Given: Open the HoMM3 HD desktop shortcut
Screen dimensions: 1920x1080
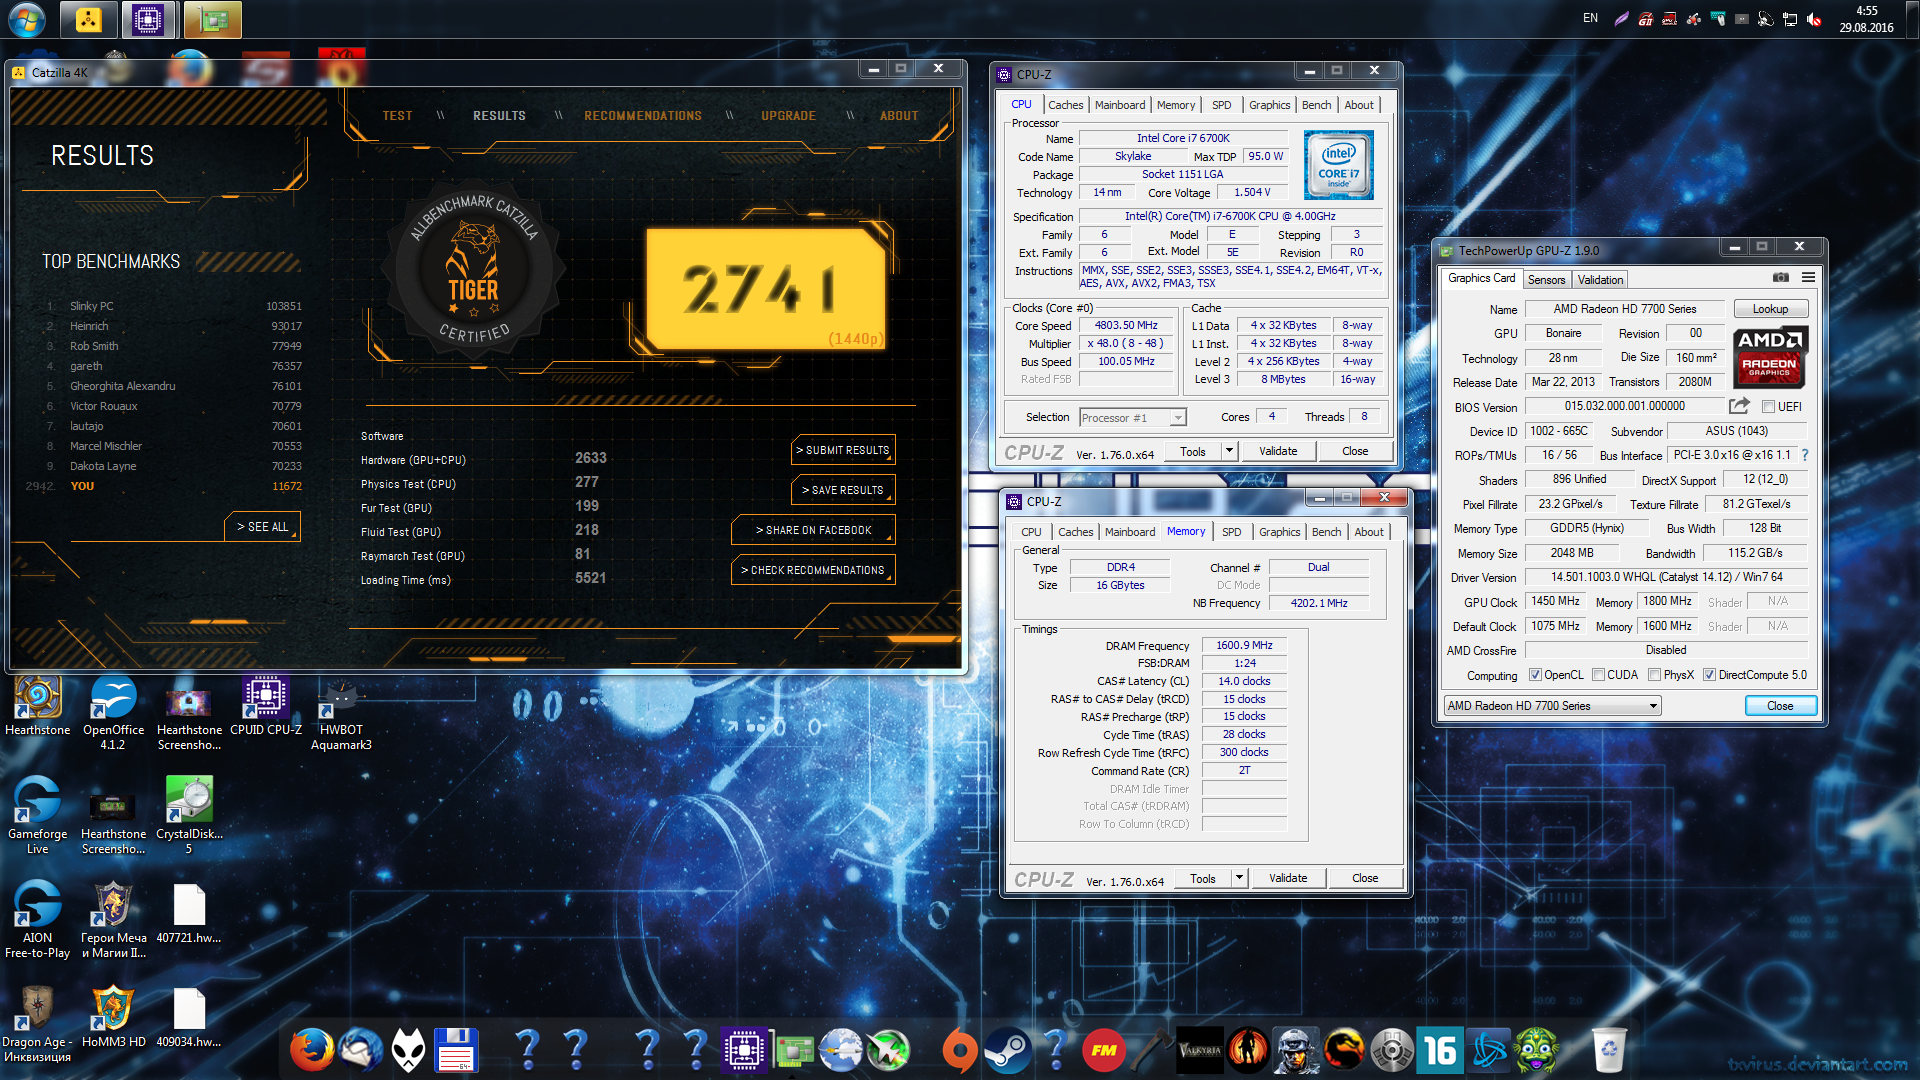Looking at the screenshot, I should tap(113, 1017).
